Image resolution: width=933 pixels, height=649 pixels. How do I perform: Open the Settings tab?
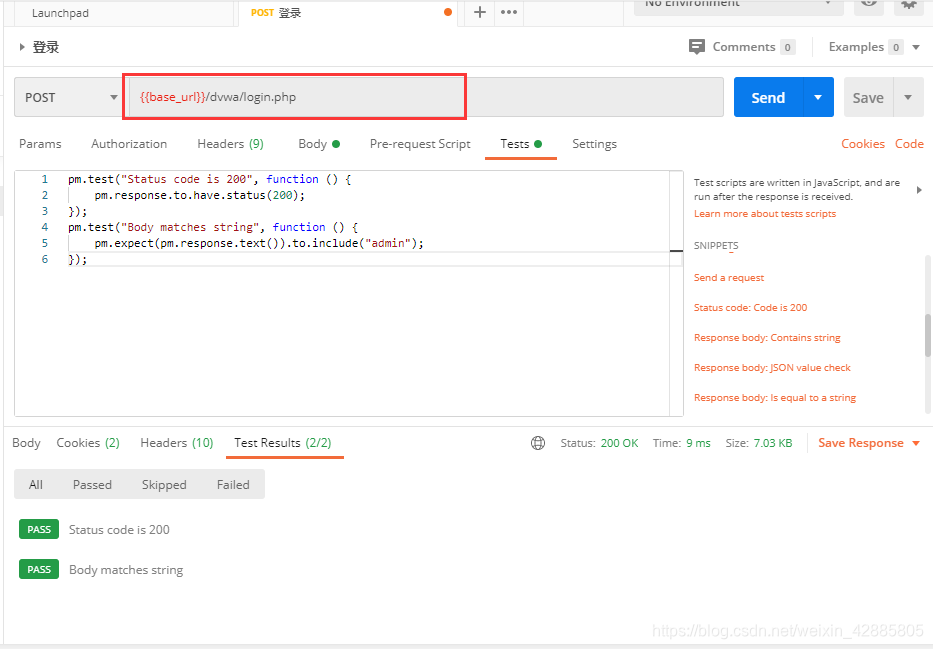[x=594, y=144]
